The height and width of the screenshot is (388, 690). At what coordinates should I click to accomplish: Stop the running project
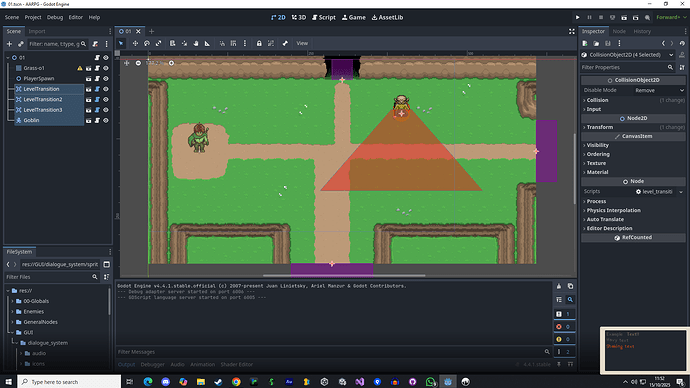[601, 18]
